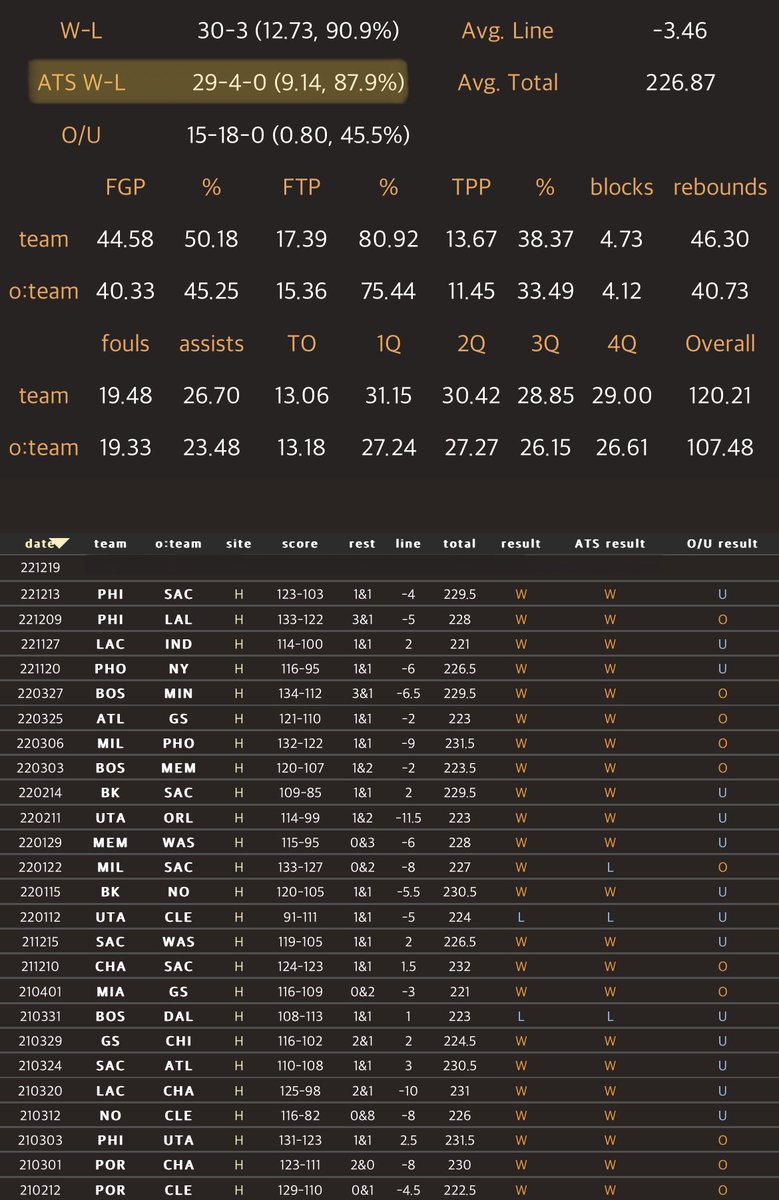Viewport: 779px width, 1200px height.
Task: Sort by O/U result column header
Action: click(x=722, y=544)
